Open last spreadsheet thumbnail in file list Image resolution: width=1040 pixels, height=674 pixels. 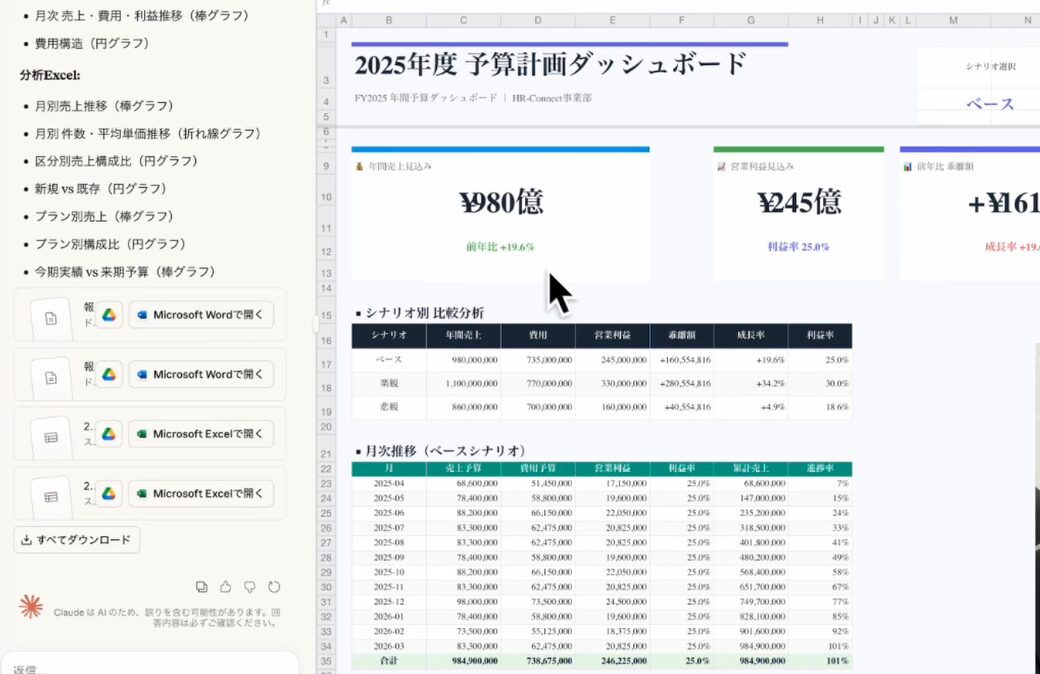[x=51, y=494]
